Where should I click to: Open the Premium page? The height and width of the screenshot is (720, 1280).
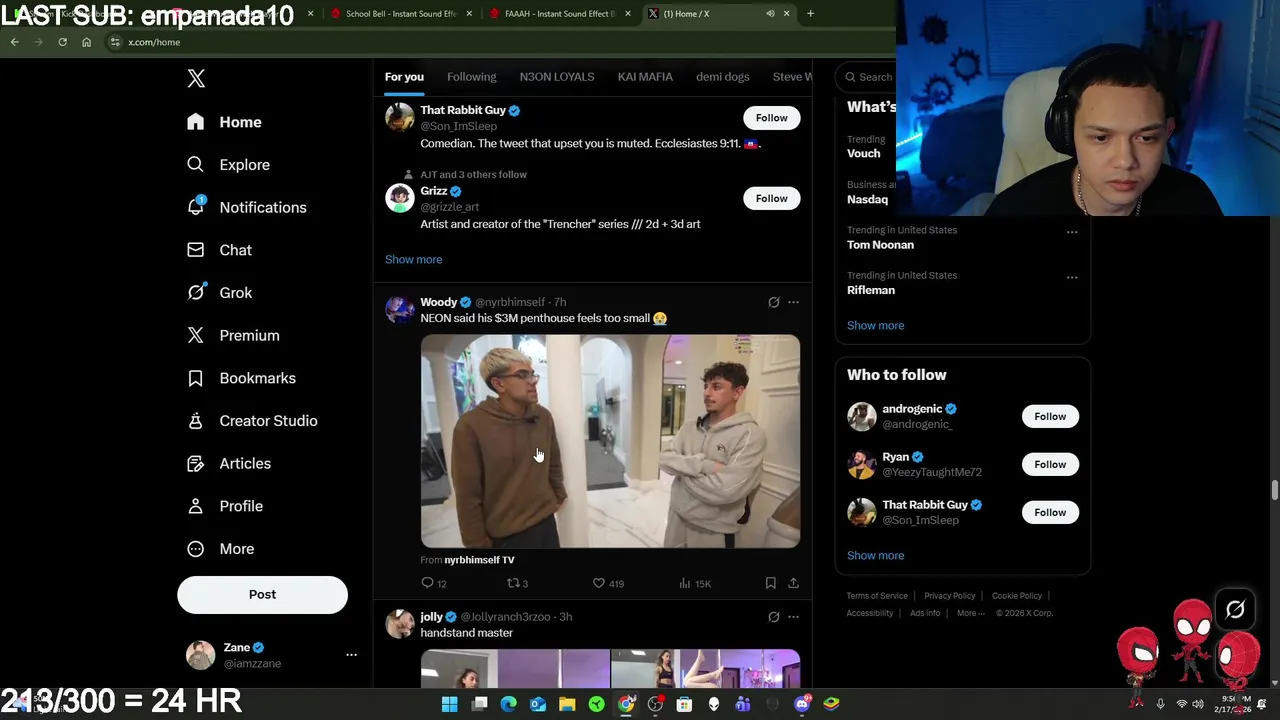click(234, 335)
